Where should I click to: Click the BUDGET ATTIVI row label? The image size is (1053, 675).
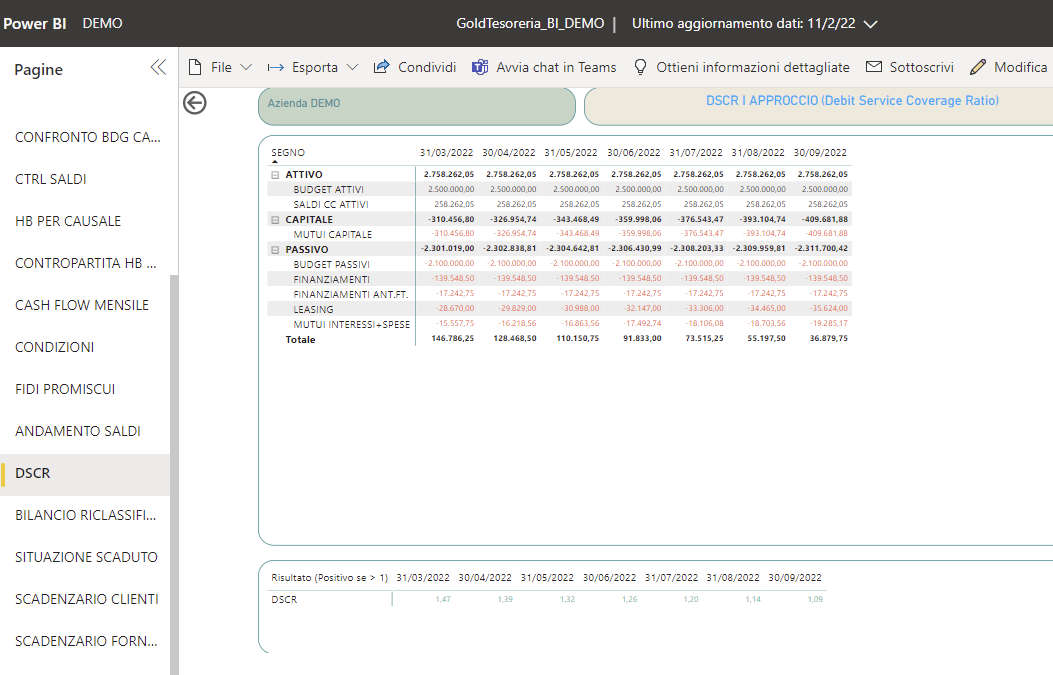tap(328, 189)
